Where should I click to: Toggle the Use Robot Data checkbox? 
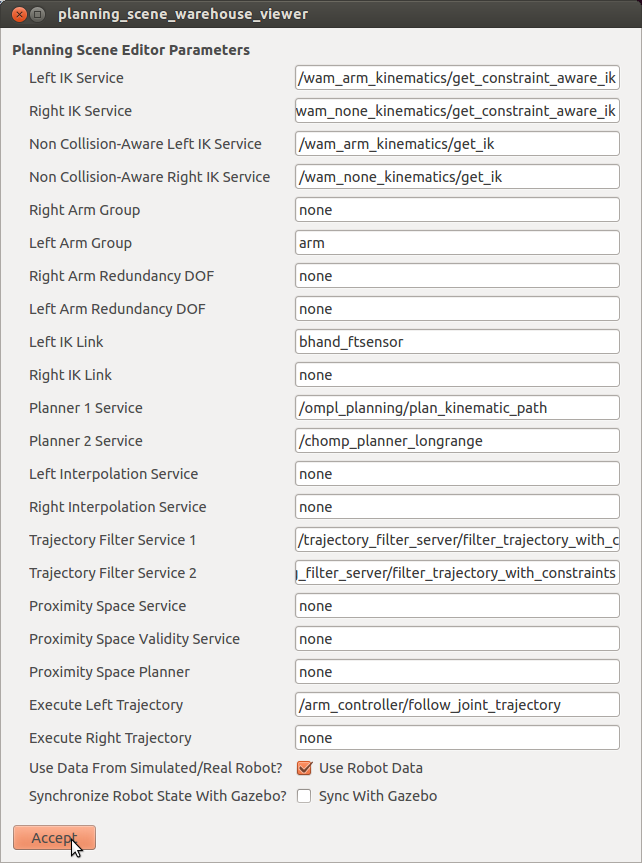(x=304, y=768)
